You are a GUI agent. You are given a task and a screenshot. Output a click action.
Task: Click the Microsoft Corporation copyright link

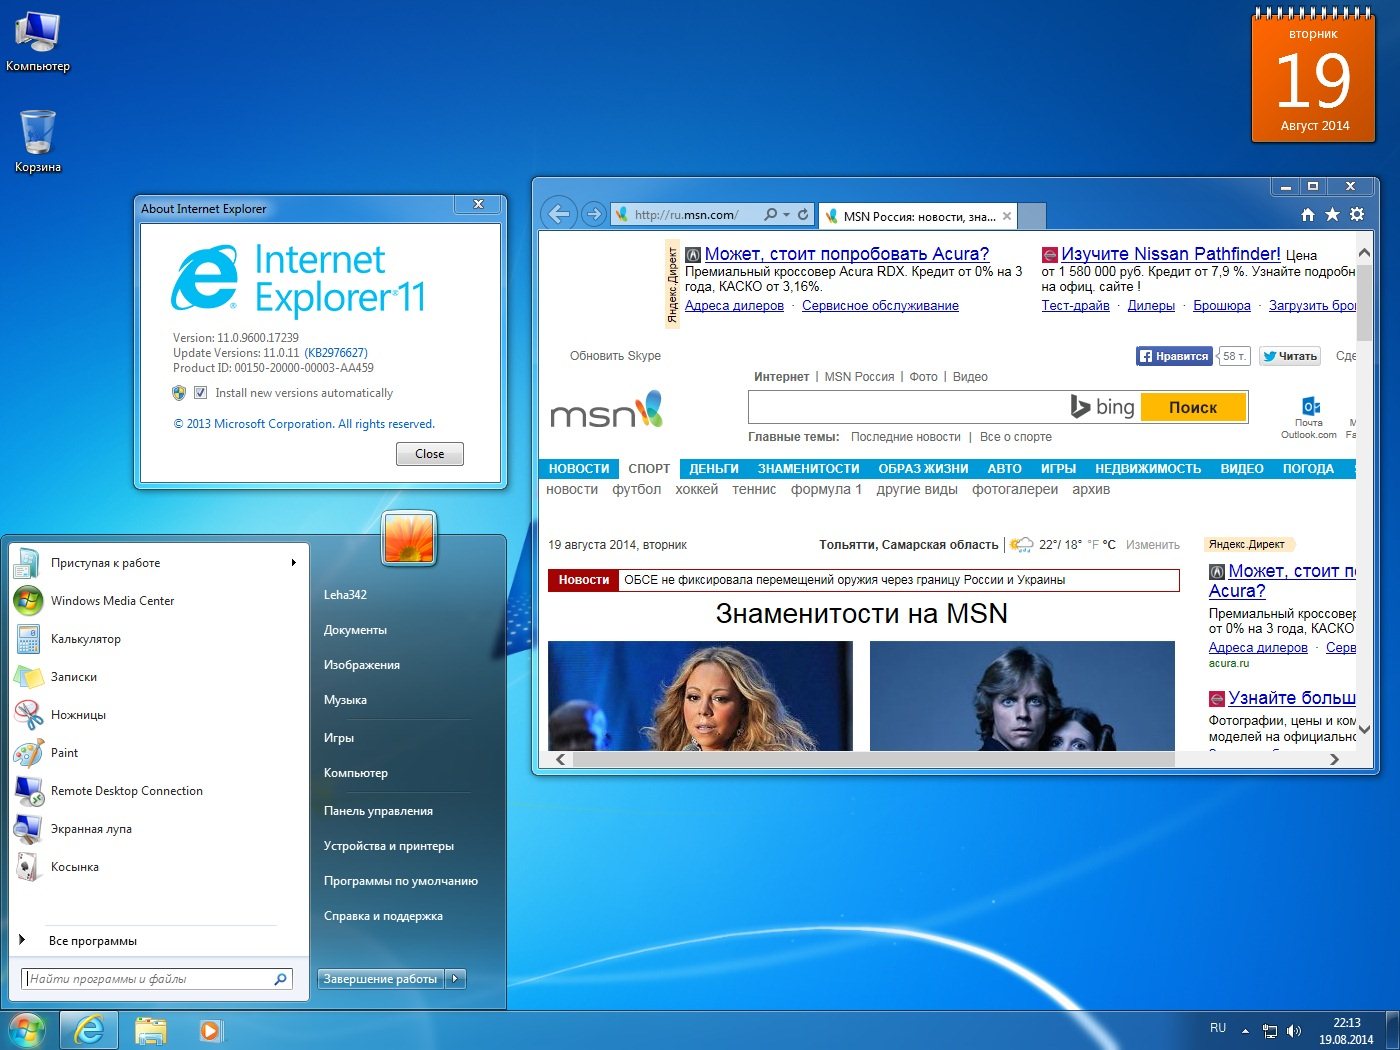[304, 424]
